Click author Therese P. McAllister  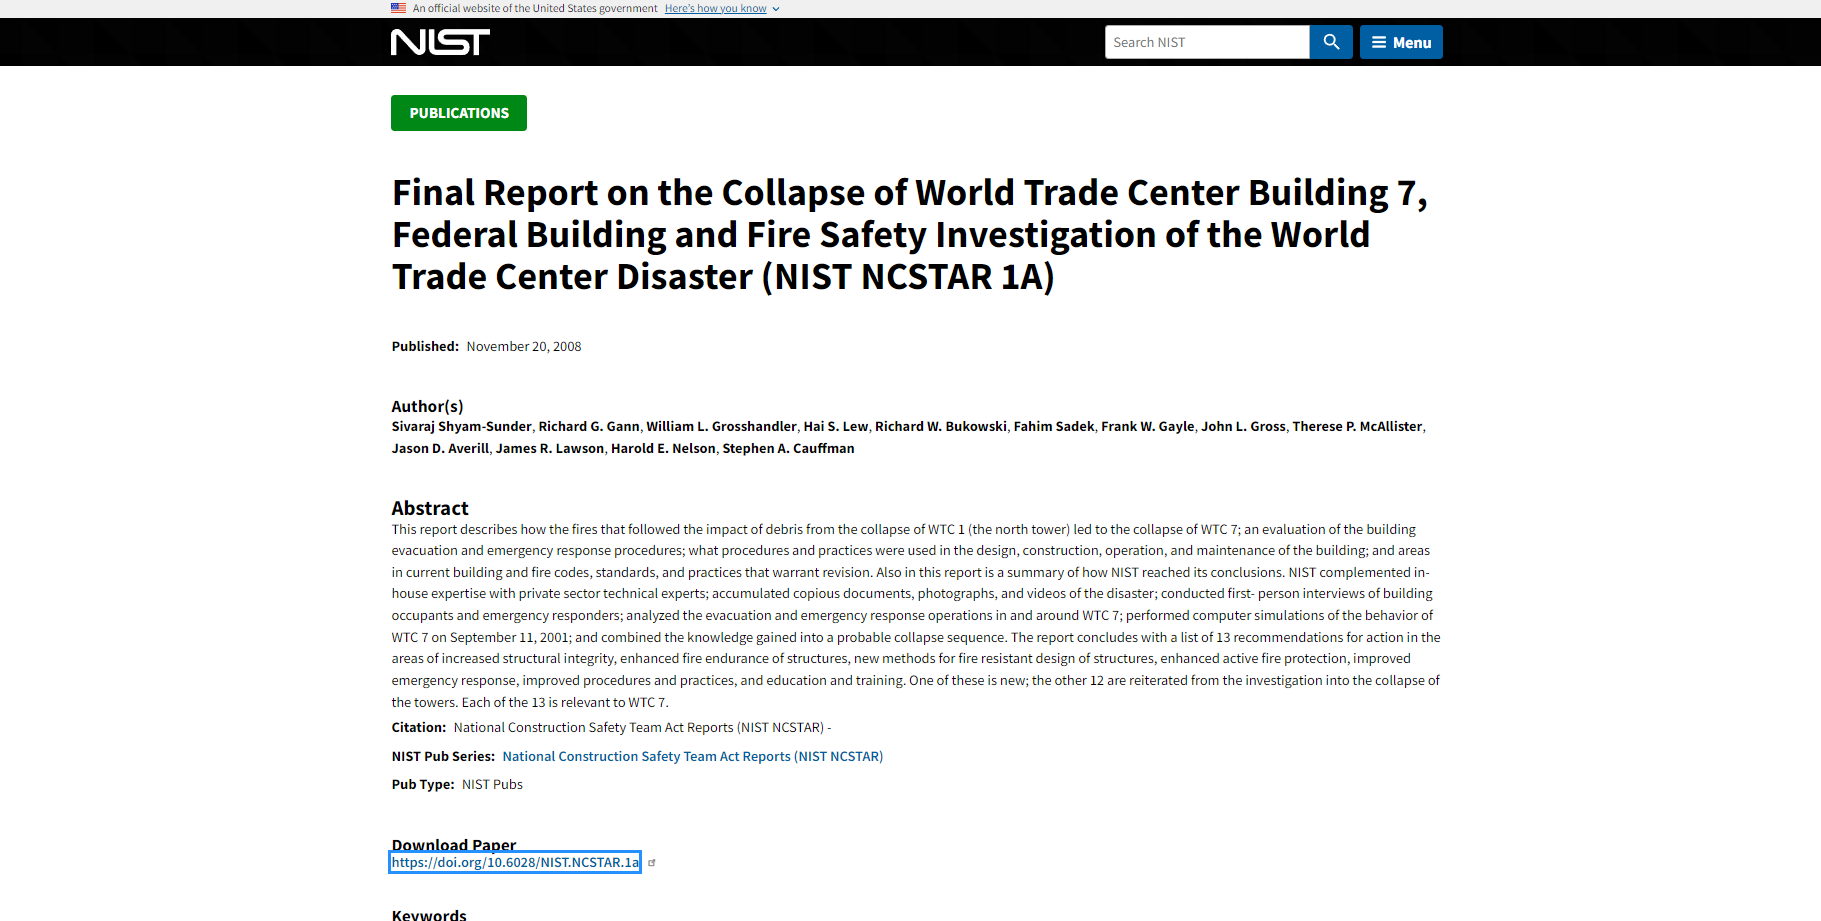(x=1357, y=426)
